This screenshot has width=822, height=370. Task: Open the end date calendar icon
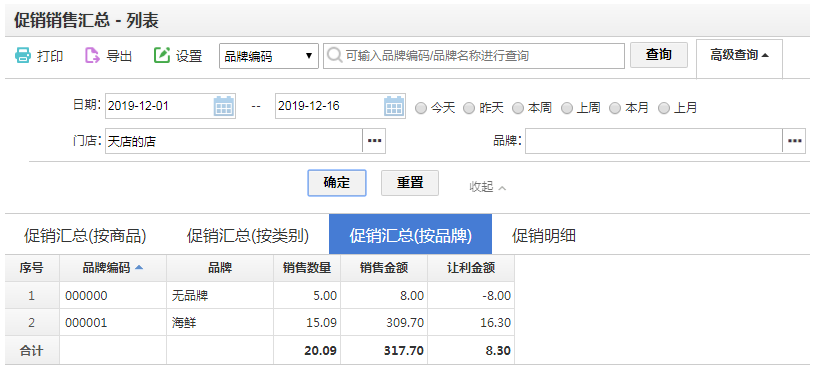[x=394, y=106]
